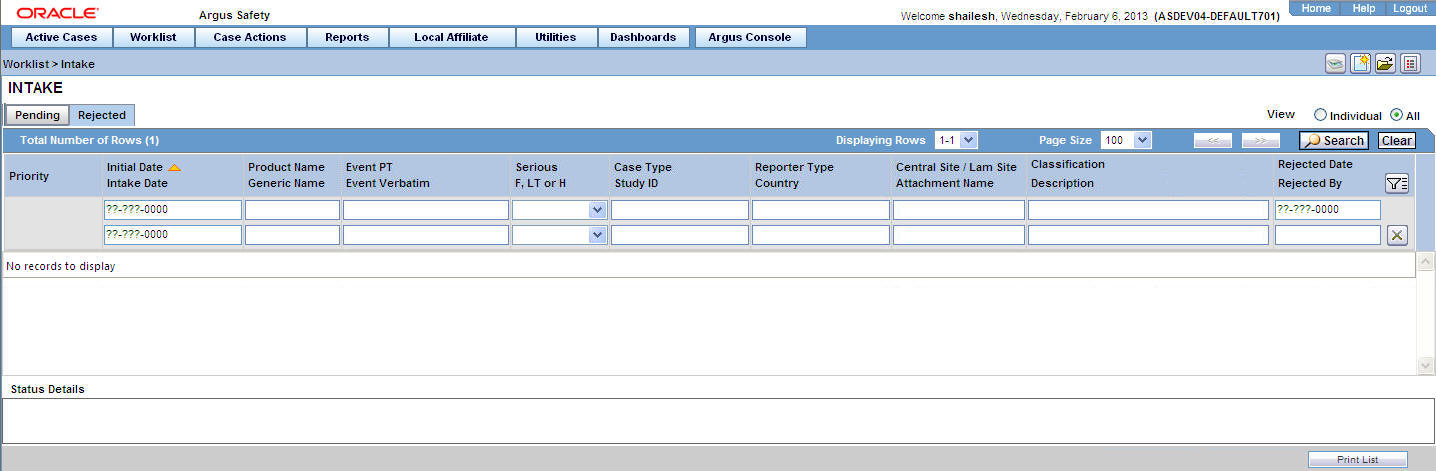Click the Search button

1334,141
